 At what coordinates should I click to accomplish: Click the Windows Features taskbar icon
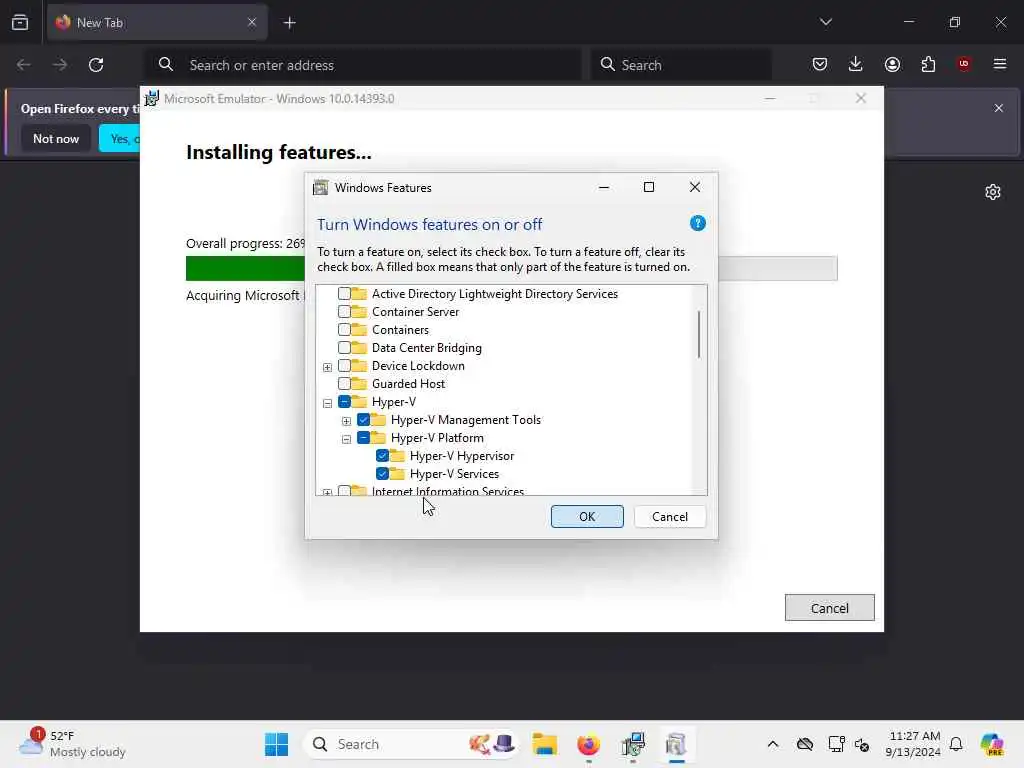(x=677, y=744)
